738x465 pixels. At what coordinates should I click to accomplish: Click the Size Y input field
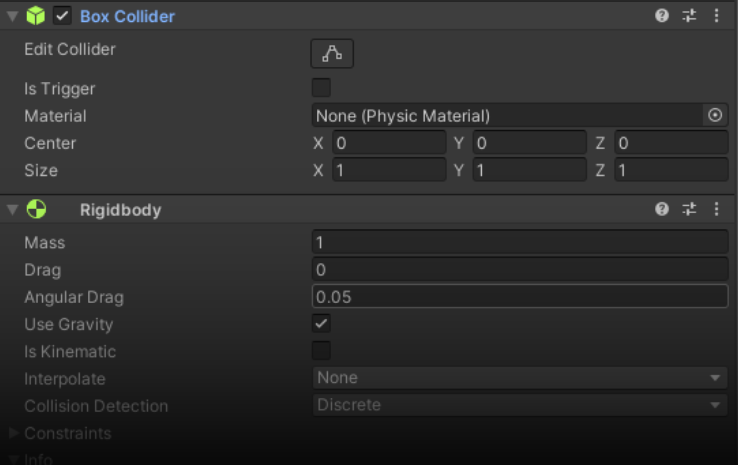tap(529, 170)
